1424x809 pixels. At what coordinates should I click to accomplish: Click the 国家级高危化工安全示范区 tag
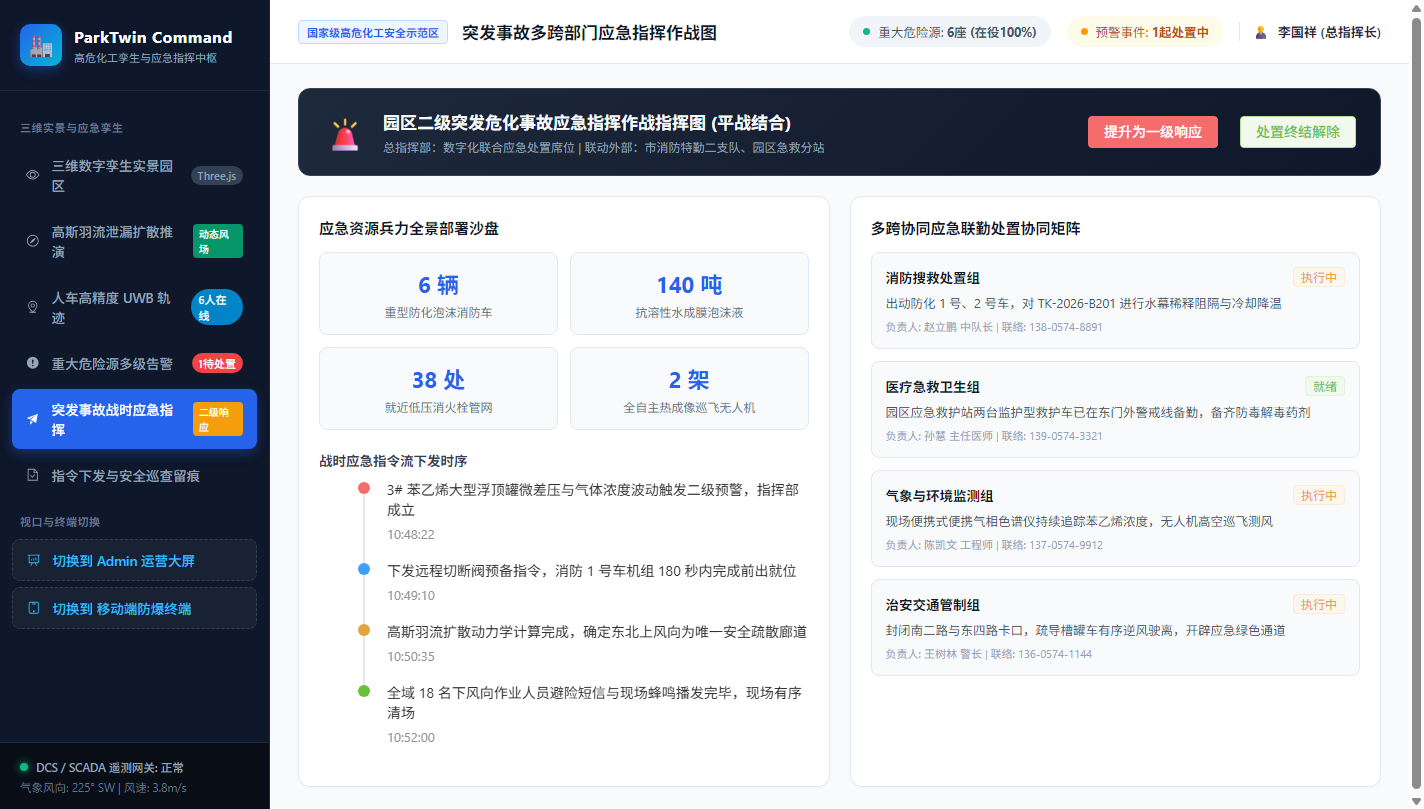pyautogui.click(x=373, y=32)
